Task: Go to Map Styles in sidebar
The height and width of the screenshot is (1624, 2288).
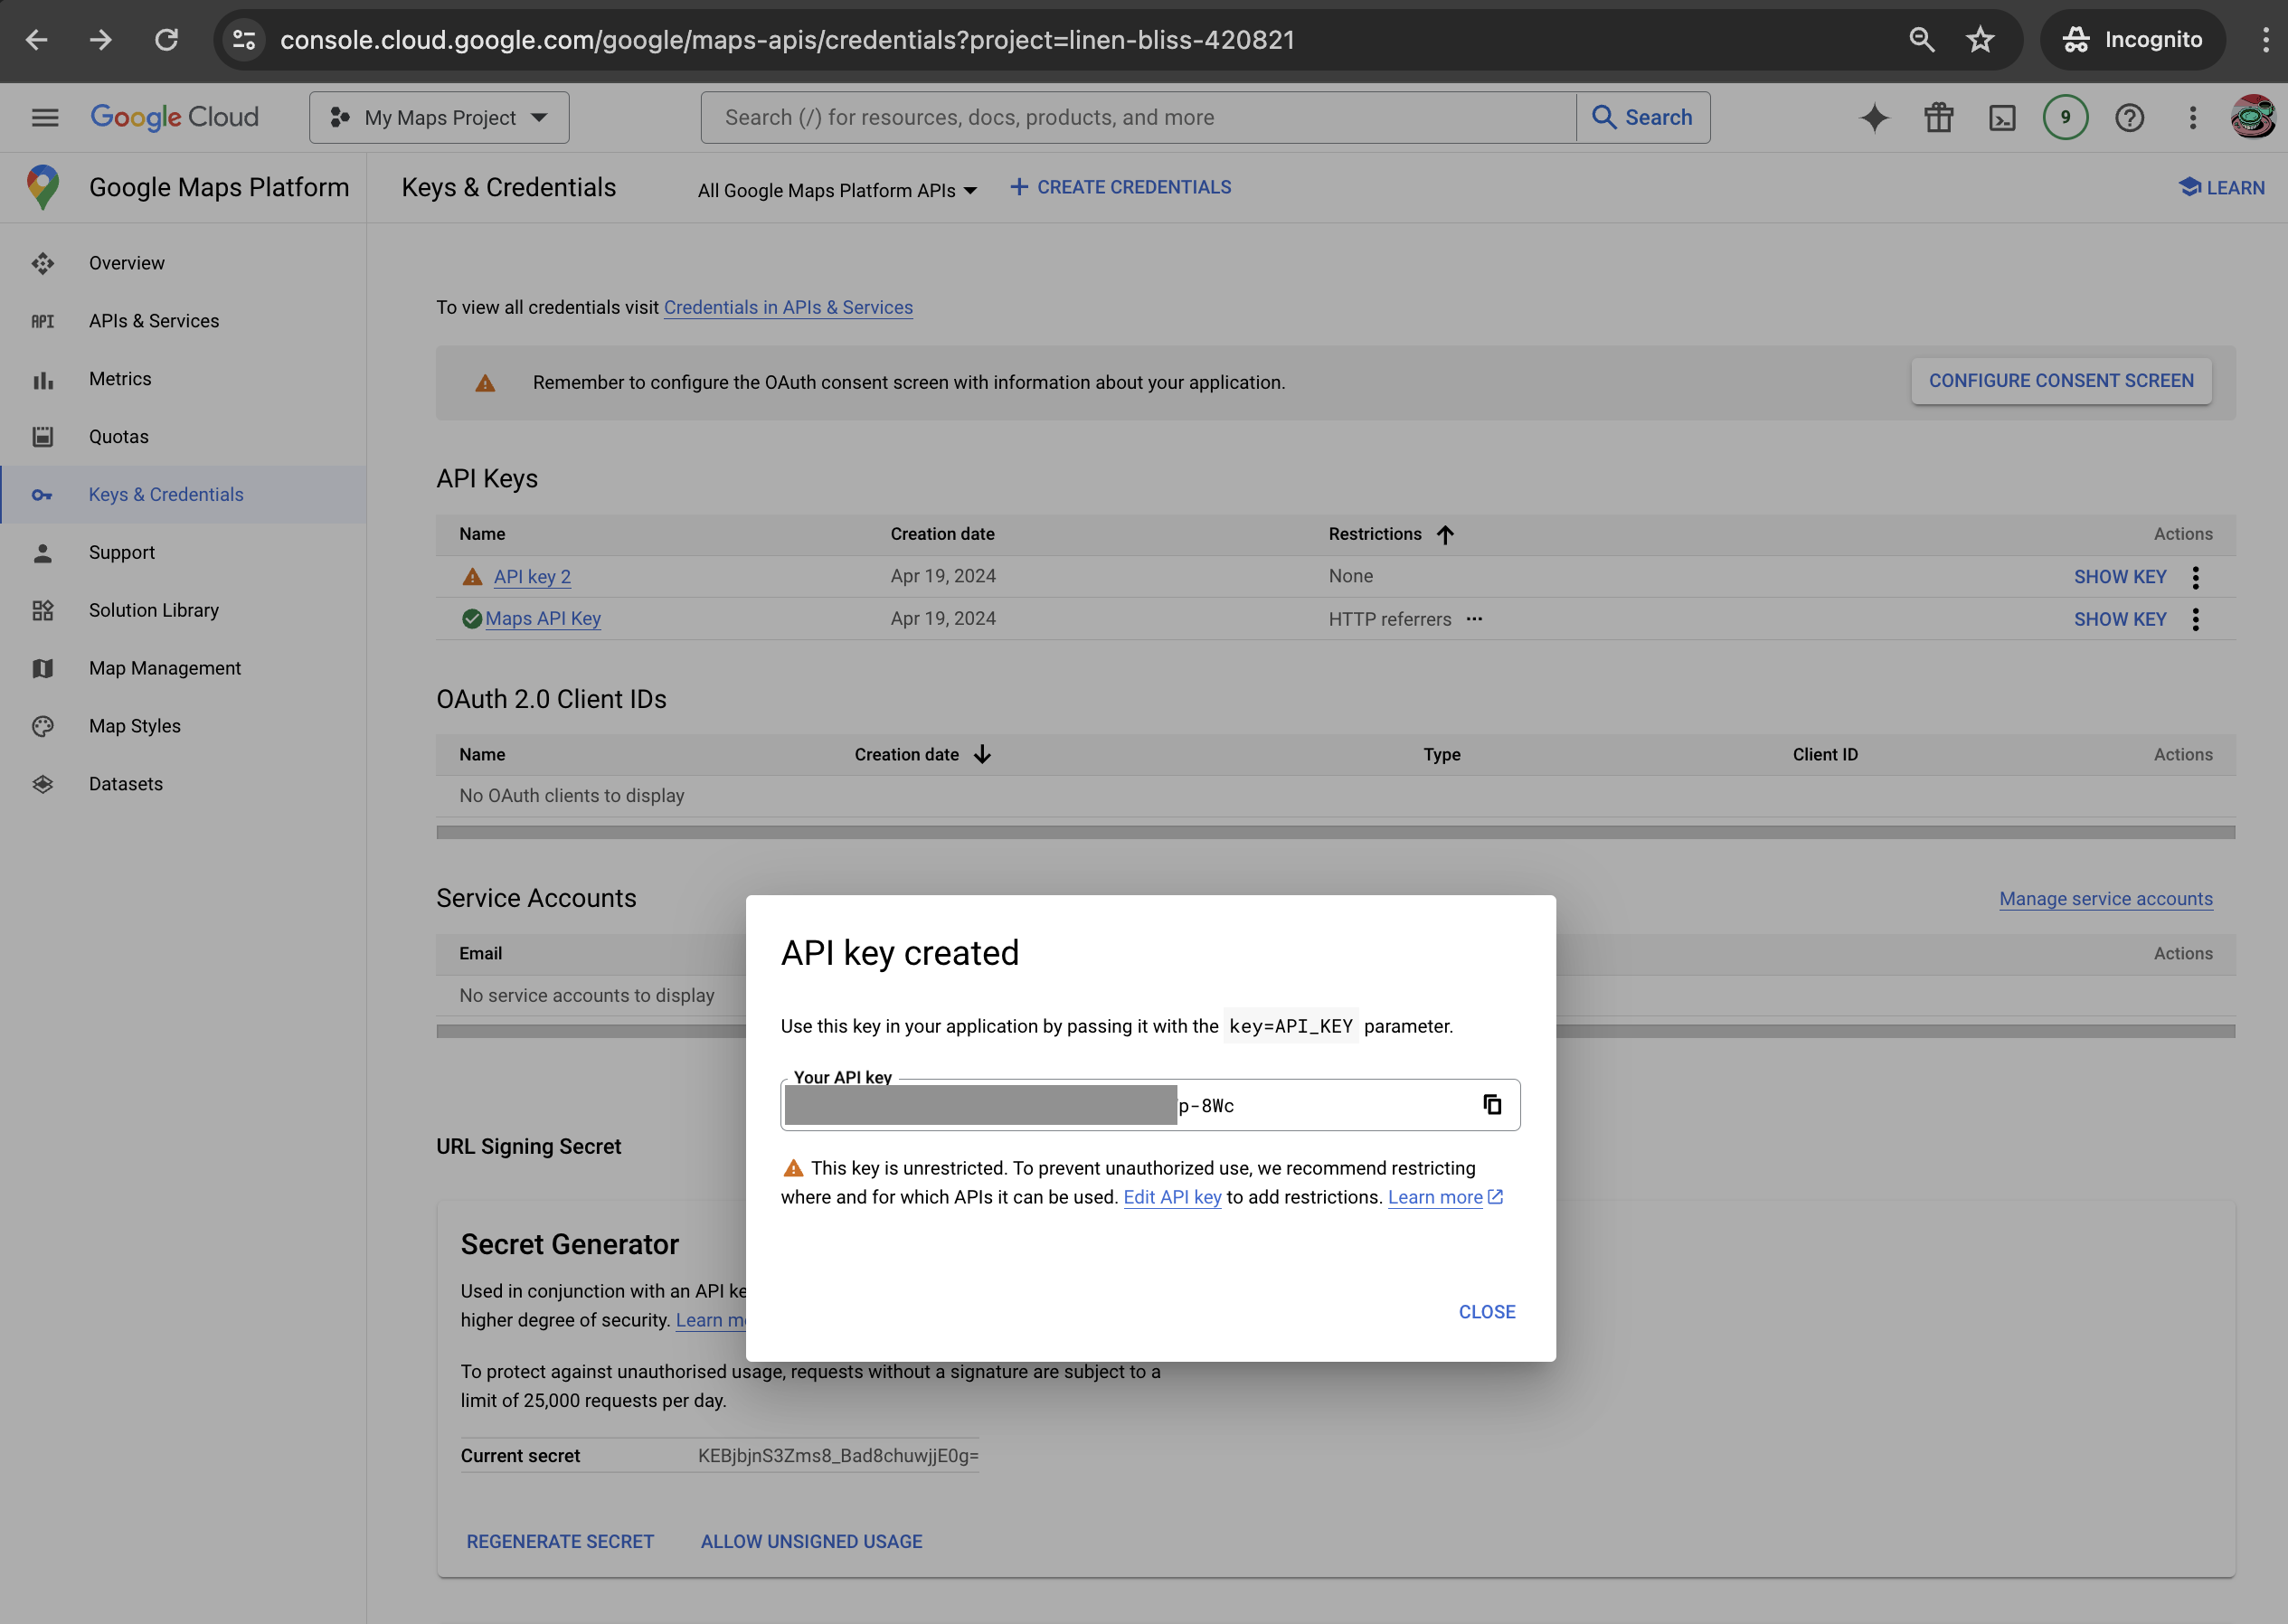Action: tap(134, 726)
